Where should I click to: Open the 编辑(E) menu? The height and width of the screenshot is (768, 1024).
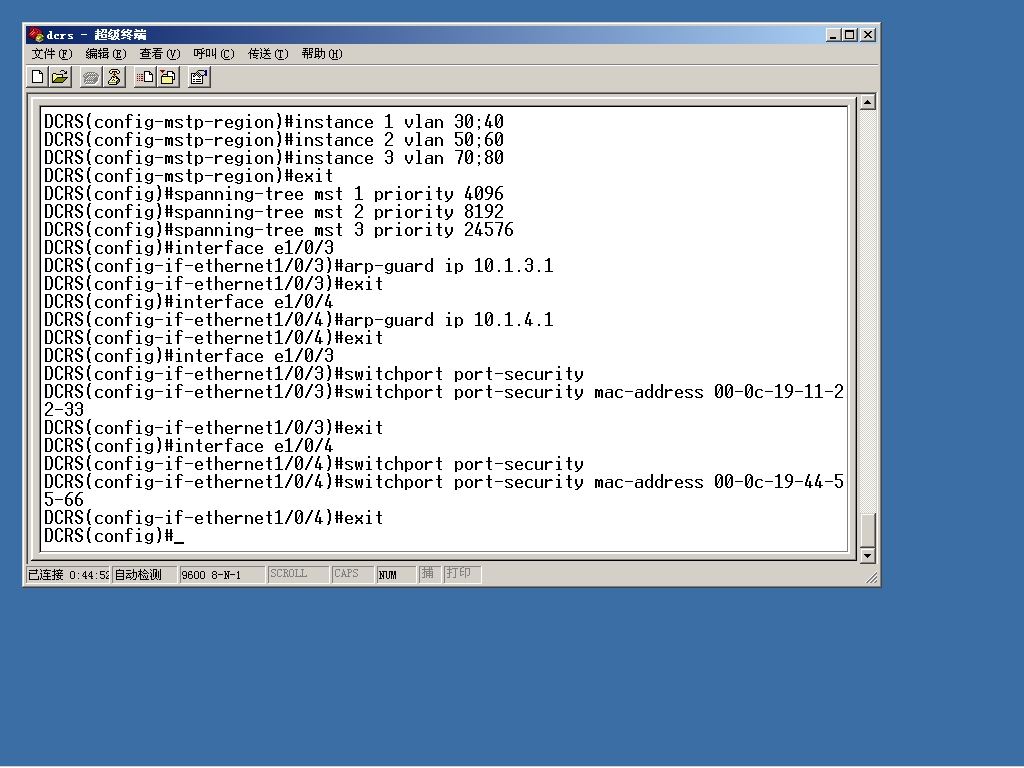tap(105, 54)
